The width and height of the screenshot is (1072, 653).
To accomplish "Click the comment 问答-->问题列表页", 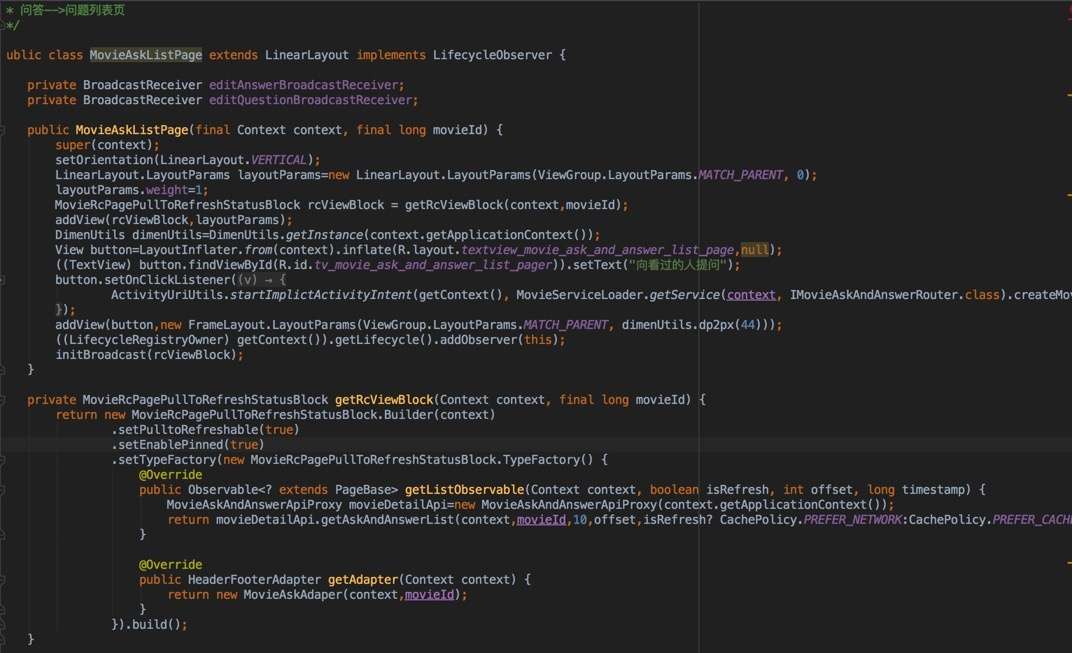I will [x=72, y=10].
